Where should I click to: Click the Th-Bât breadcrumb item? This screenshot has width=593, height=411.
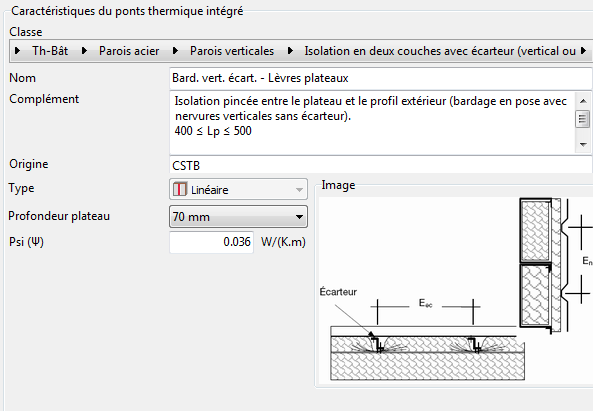tap(50, 51)
